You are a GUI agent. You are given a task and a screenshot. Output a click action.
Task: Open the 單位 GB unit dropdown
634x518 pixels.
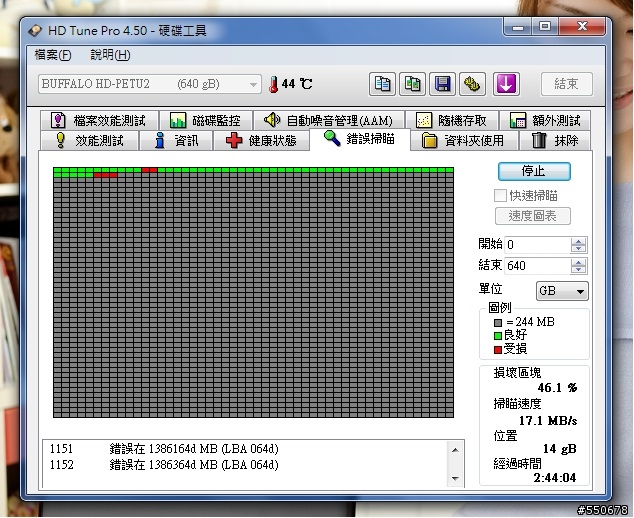pos(562,291)
